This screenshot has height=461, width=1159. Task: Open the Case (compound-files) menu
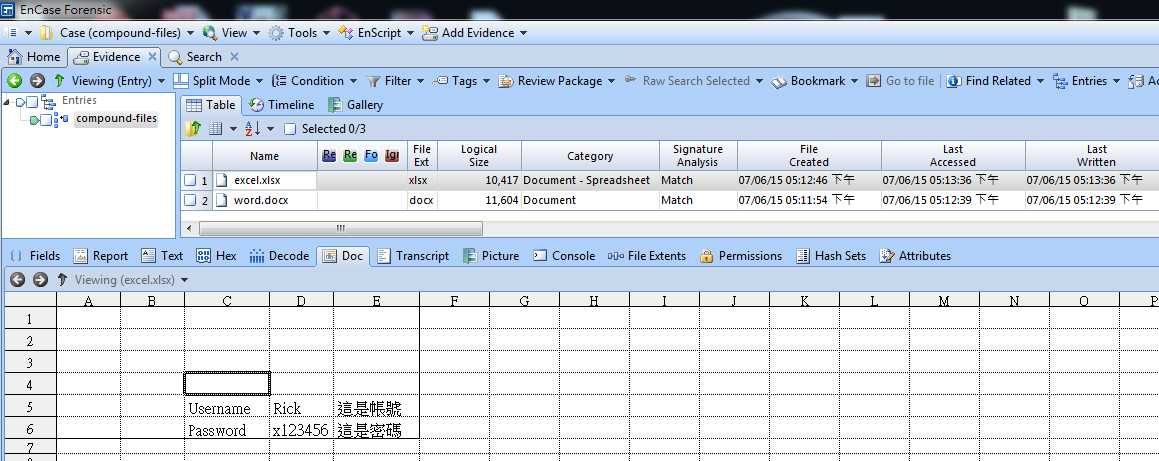[x=116, y=33]
